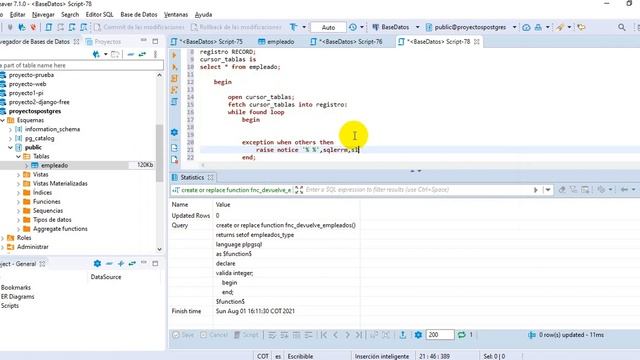640x360 pixels.
Task: Select the Secuencias folder
Action: click(x=48, y=211)
